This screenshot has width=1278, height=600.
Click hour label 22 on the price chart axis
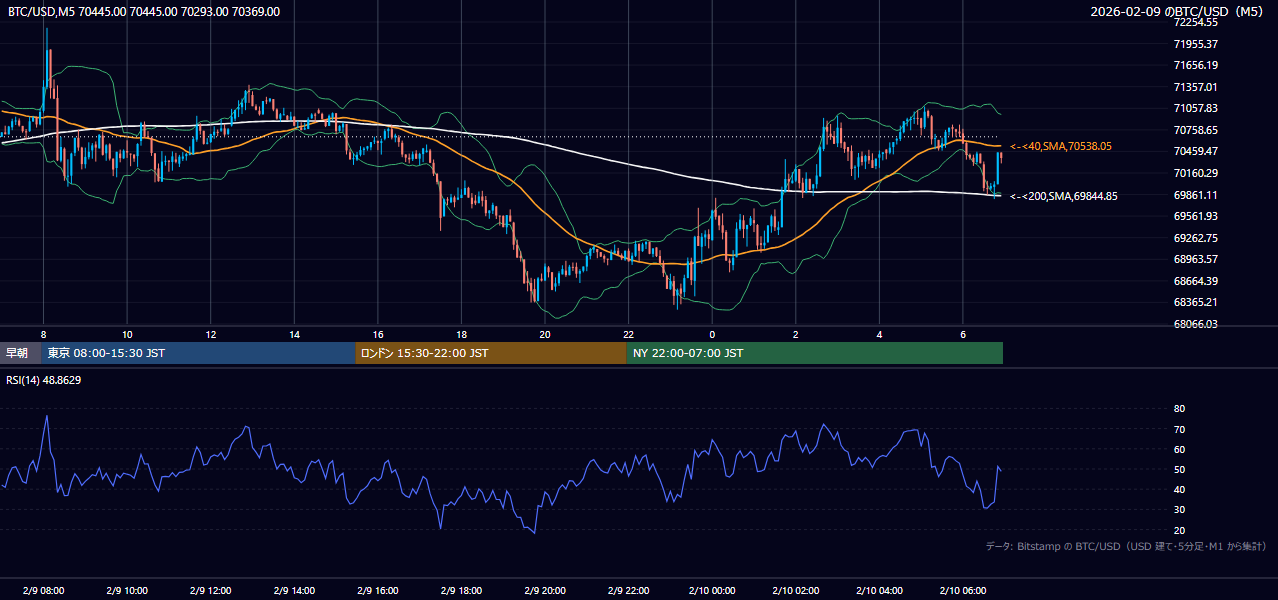(628, 334)
